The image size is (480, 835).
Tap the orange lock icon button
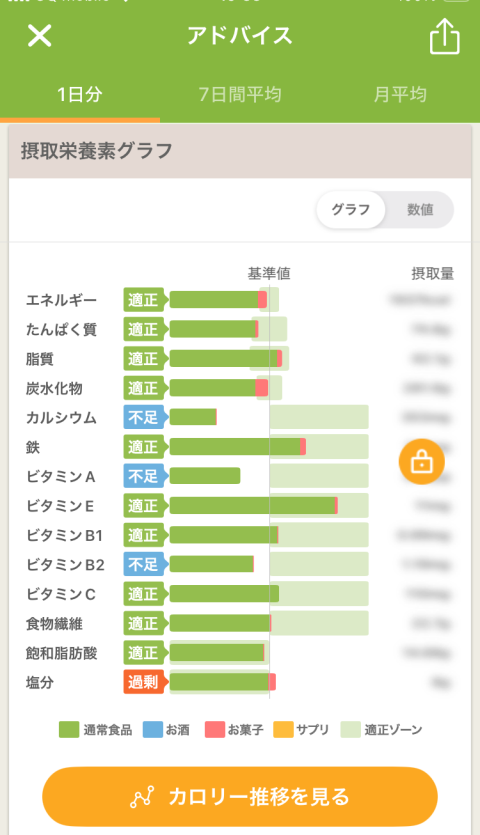[x=421, y=462]
